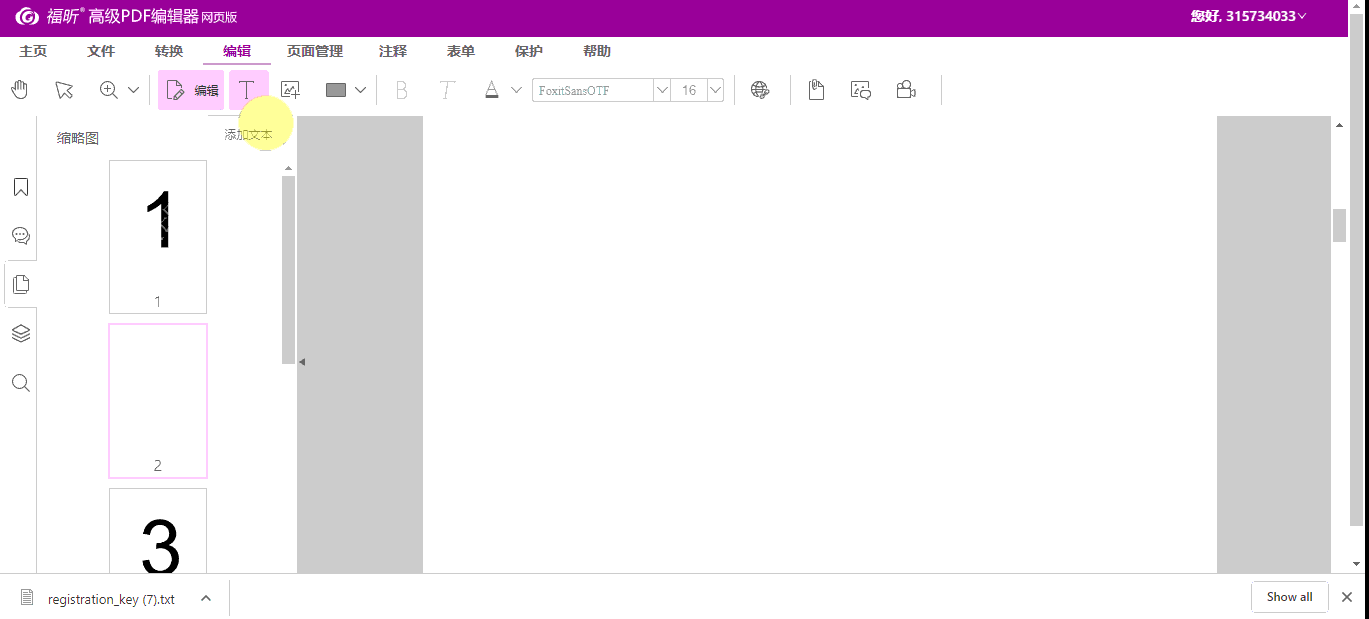Toggle the 编辑 edit object mode
The width and height of the screenshot is (1369, 619).
(x=191, y=90)
